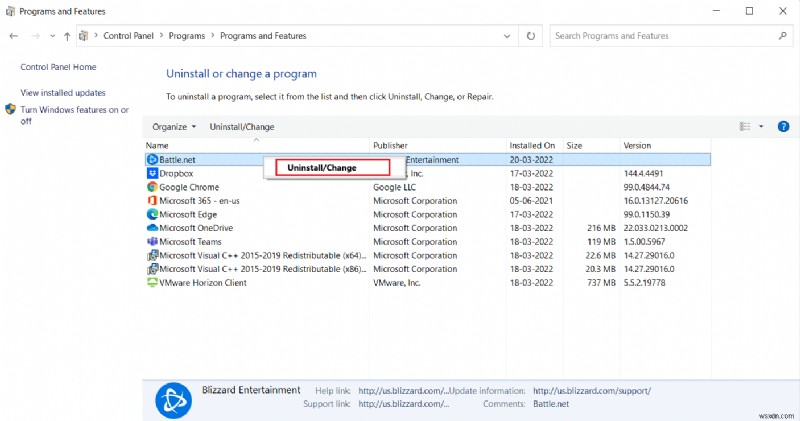
Task: Sort by the Size column header
Action: tap(574, 145)
